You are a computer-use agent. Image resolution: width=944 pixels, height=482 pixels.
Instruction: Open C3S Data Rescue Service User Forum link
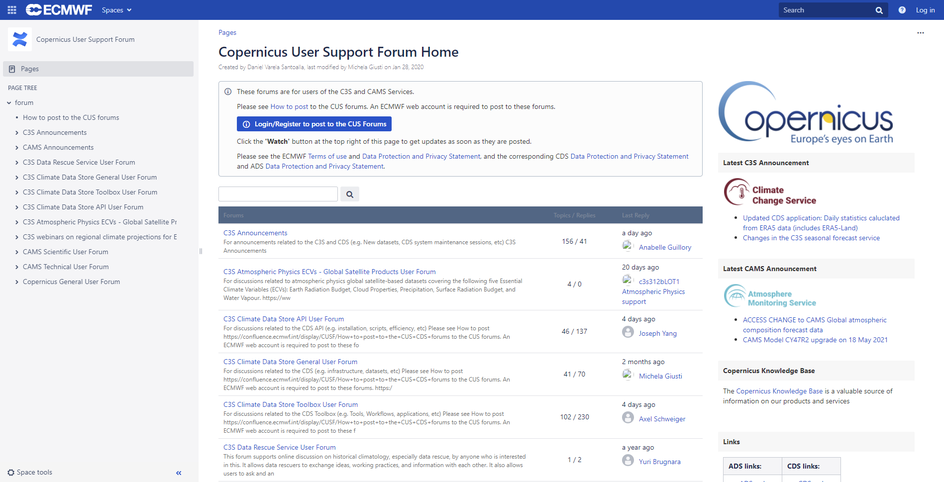(279, 447)
